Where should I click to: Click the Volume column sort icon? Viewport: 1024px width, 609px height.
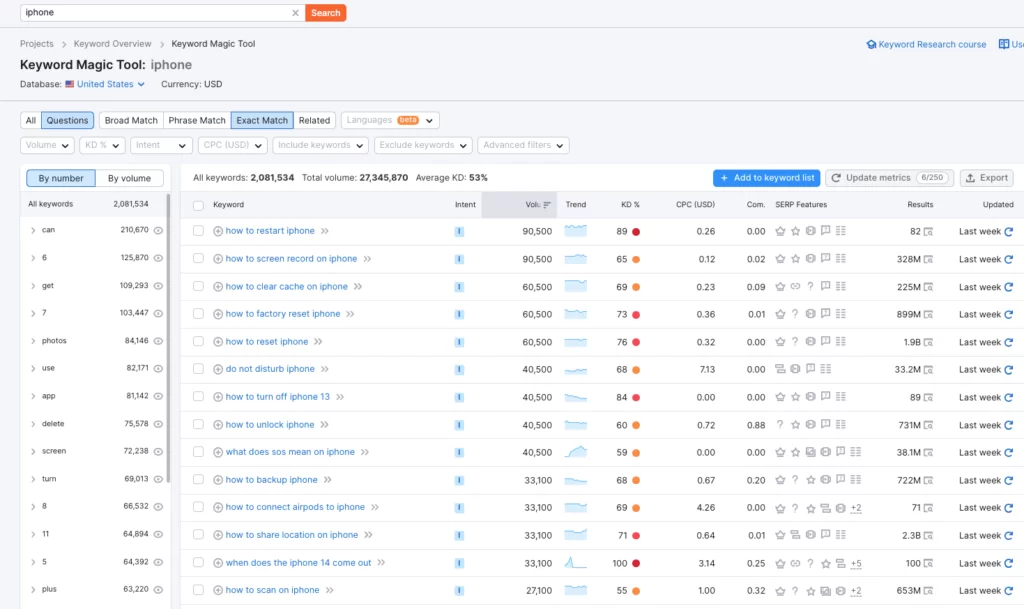[x=547, y=205]
